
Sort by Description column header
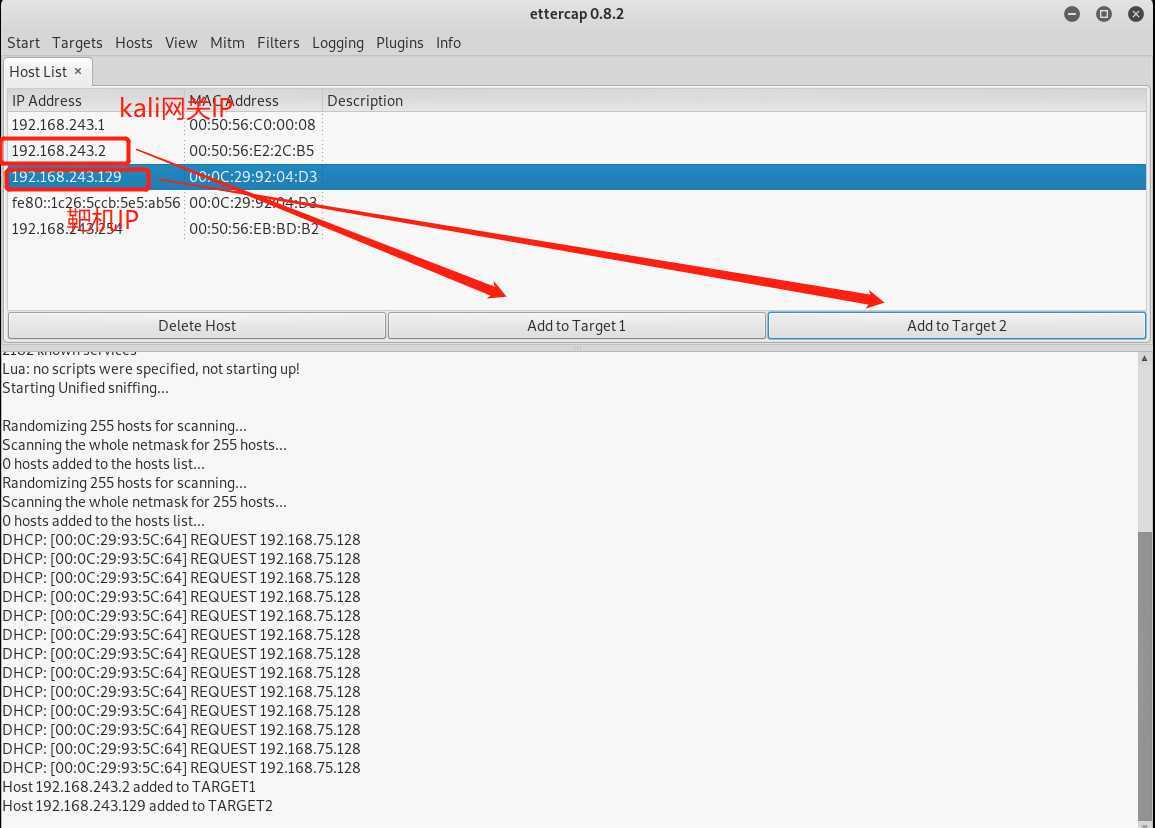pos(734,100)
